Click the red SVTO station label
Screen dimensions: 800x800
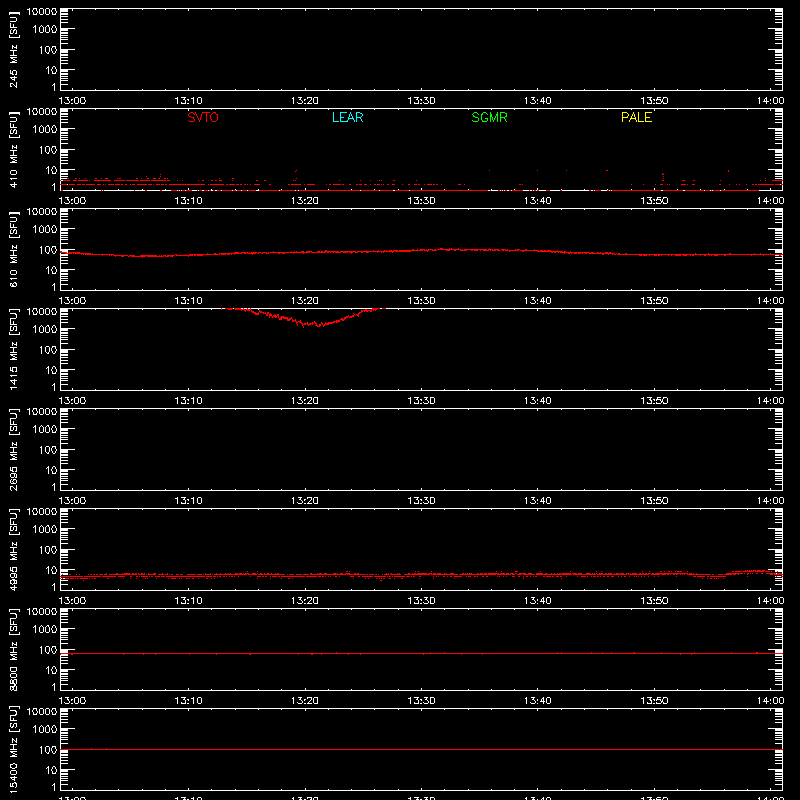pyautogui.click(x=203, y=117)
